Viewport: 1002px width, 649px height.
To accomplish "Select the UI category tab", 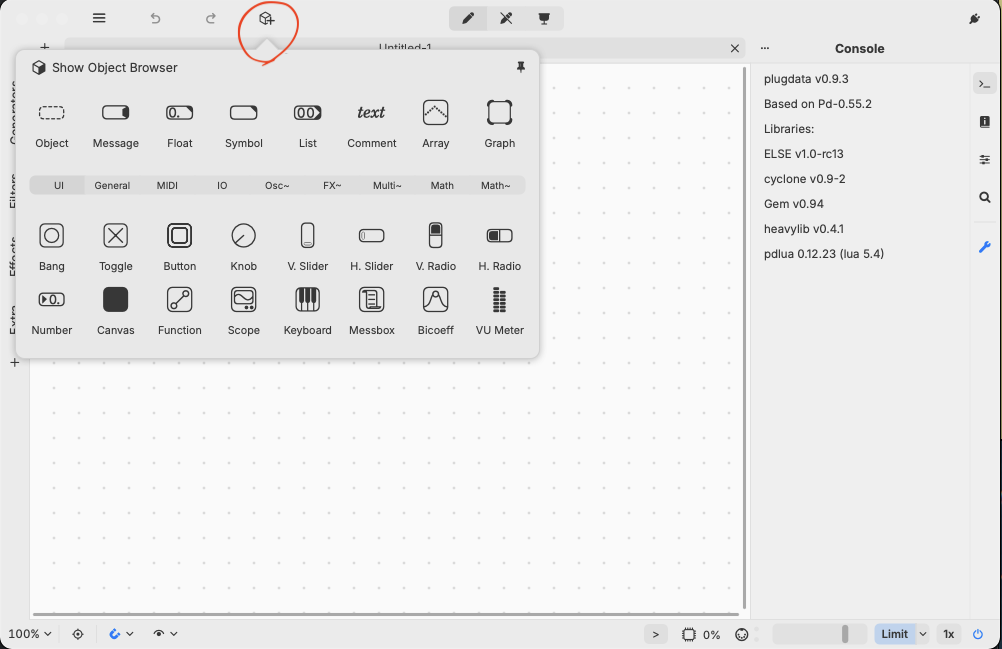I will [x=58, y=185].
